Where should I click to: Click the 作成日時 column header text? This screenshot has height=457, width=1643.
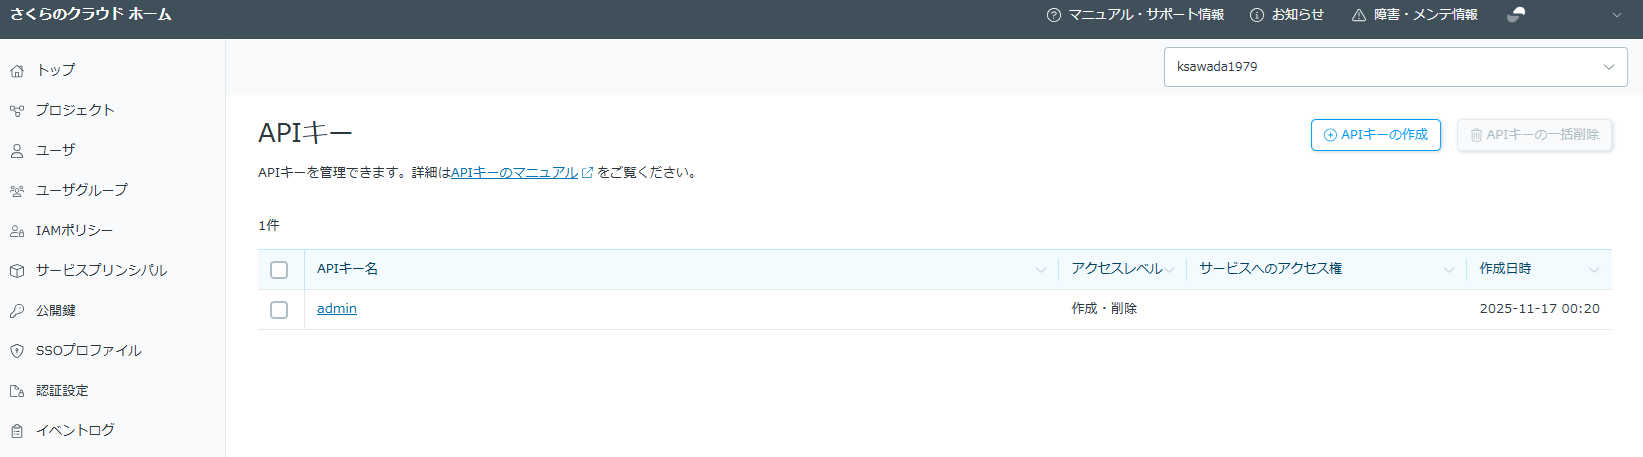tap(1505, 269)
